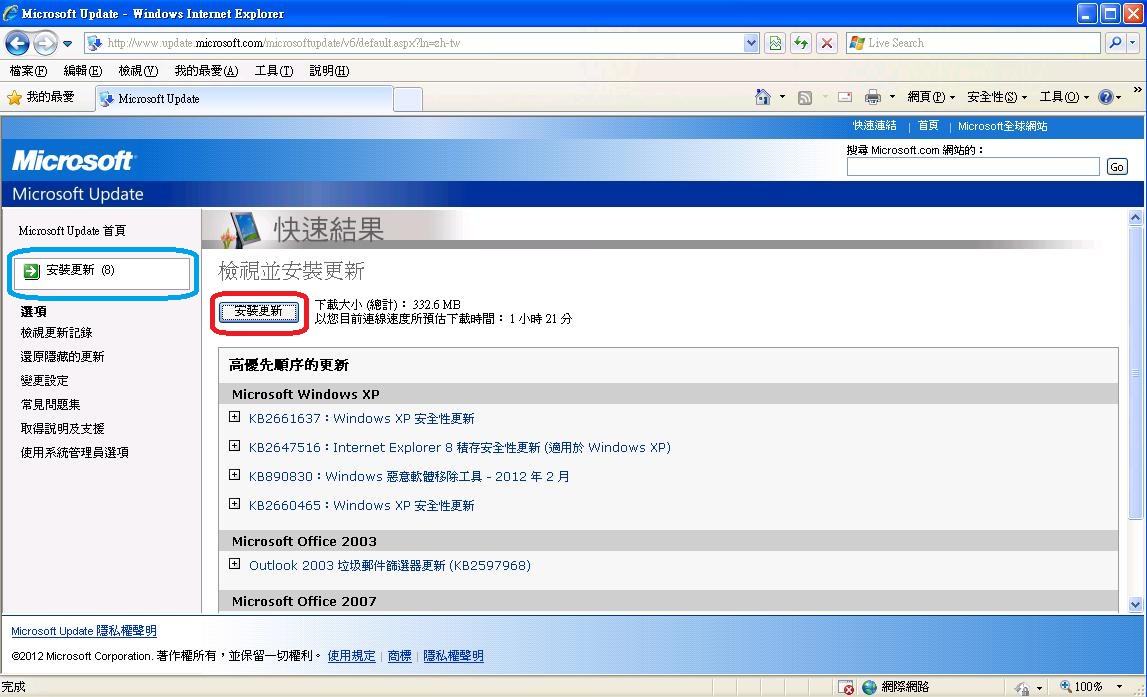Image resolution: width=1147 pixels, height=697 pixels.
Task: Click the 我的最愛 favorites star button
Action: pos(40,97)
